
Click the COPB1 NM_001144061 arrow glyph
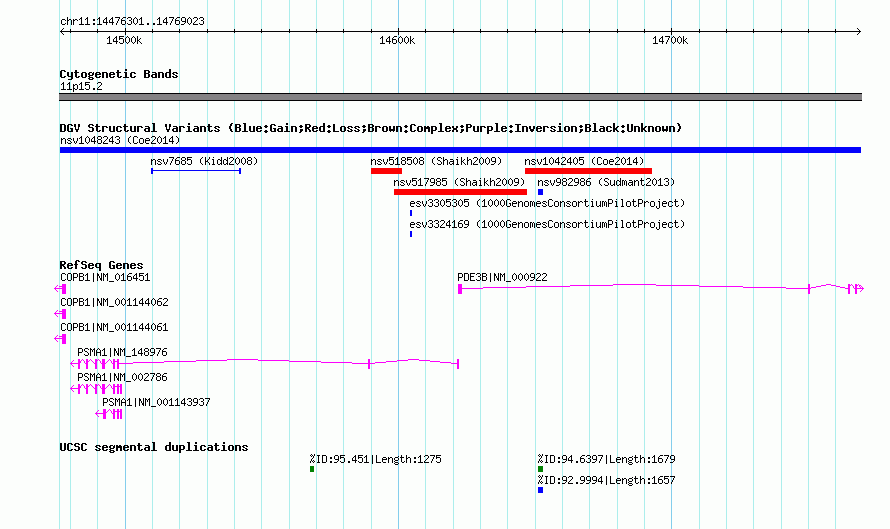pyautogui.click(x=60, y=339)
